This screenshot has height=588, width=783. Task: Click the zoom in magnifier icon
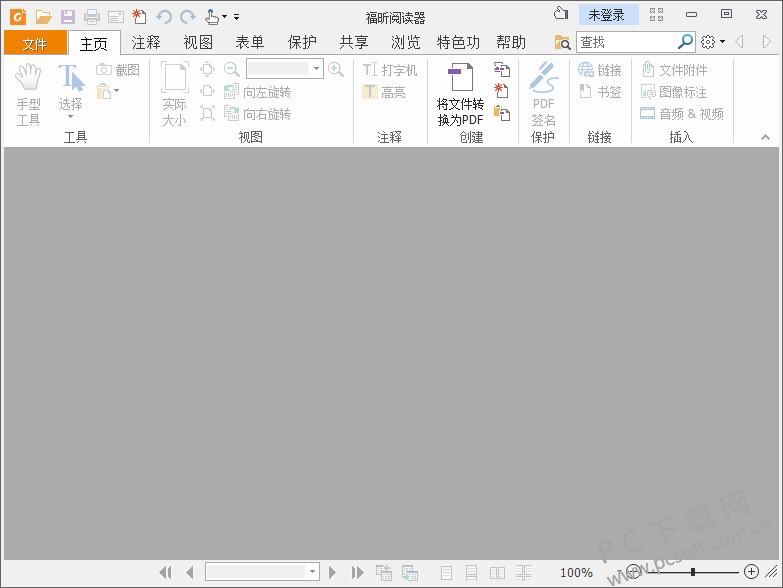pos(336,69)
